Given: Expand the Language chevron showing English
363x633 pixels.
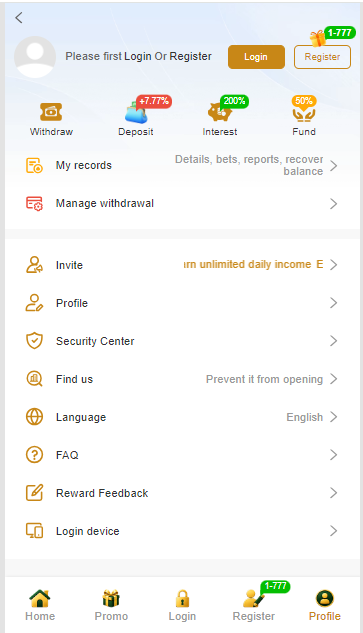Looking at the screenshot, I should (334, 417).
